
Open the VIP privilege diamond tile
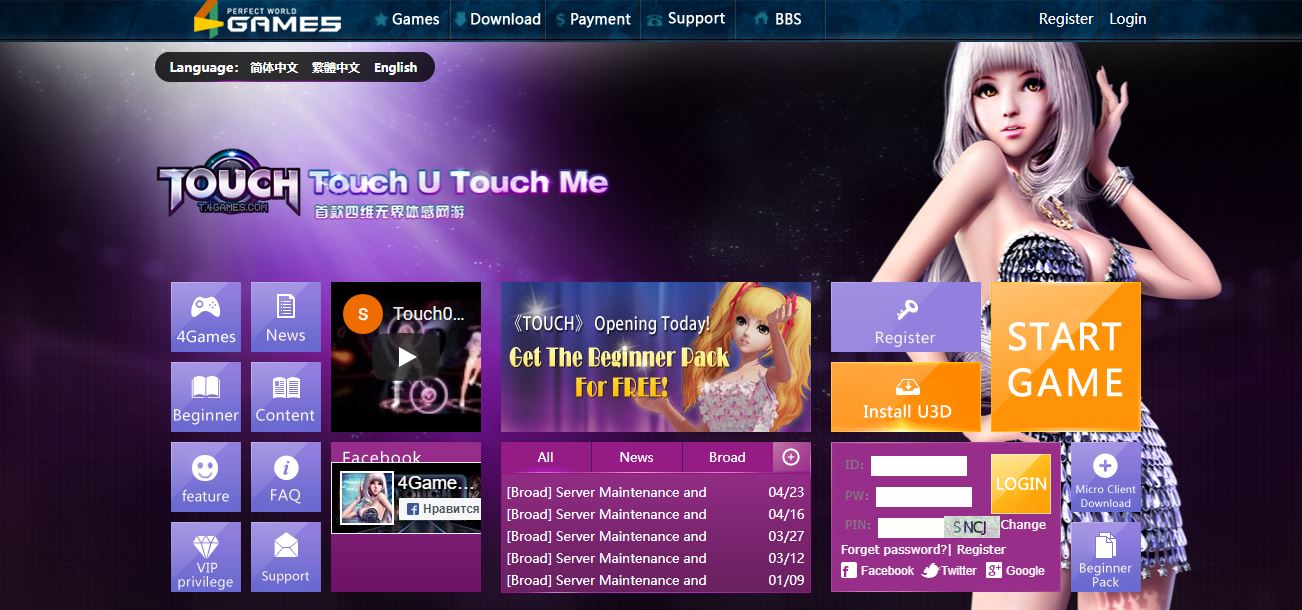[206, 557]
